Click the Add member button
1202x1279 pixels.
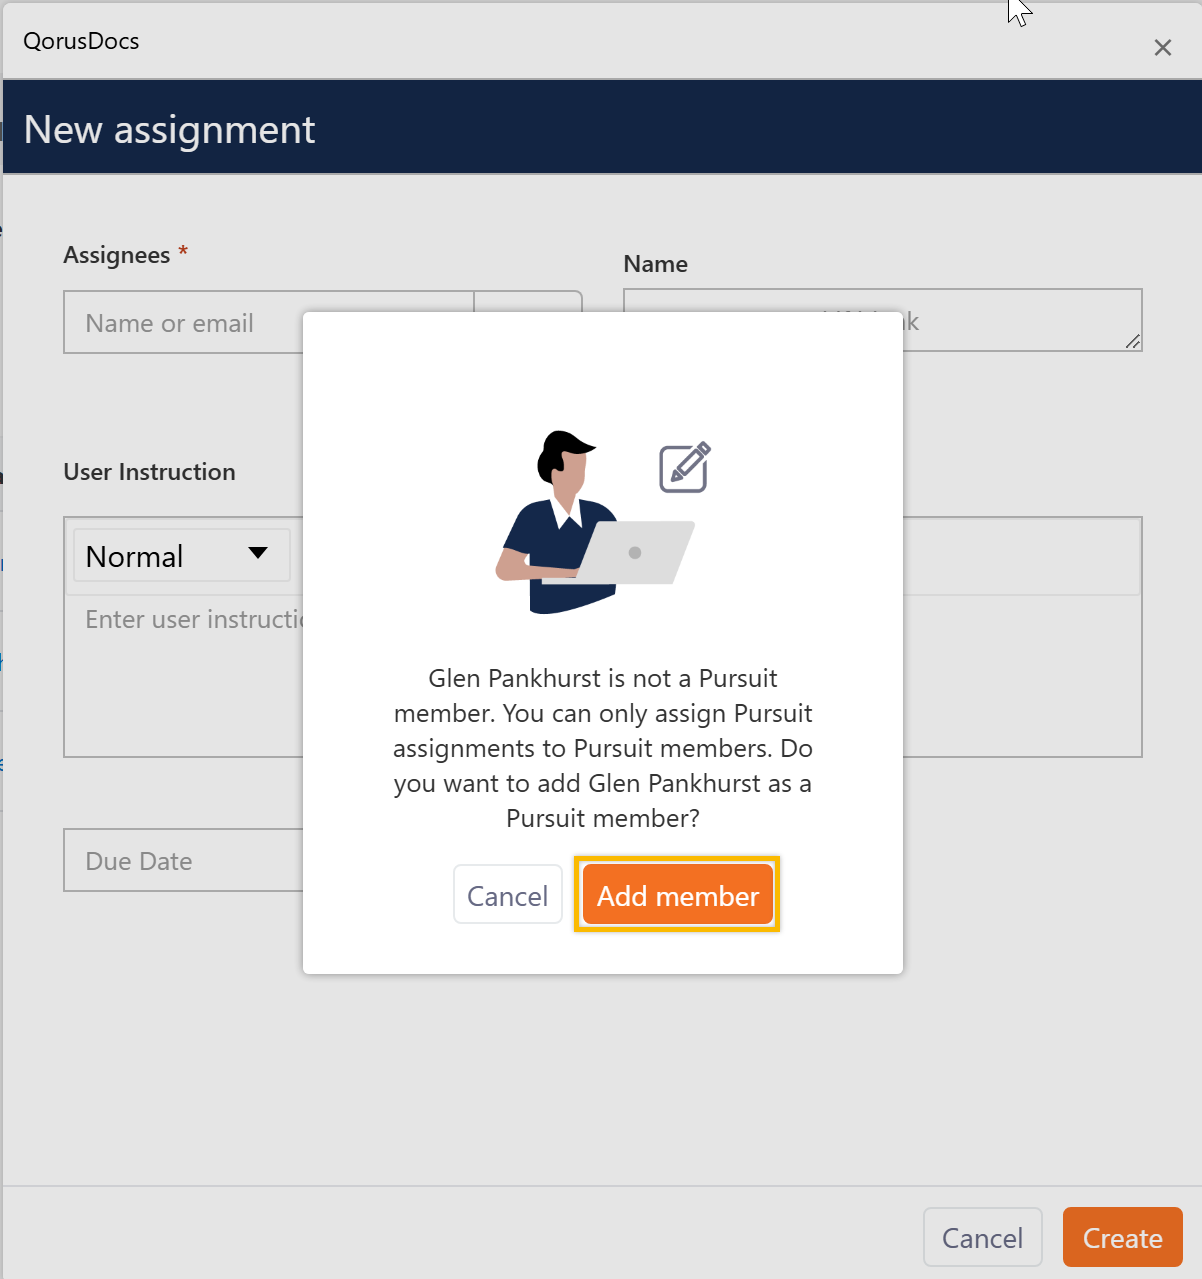point(677,895)
